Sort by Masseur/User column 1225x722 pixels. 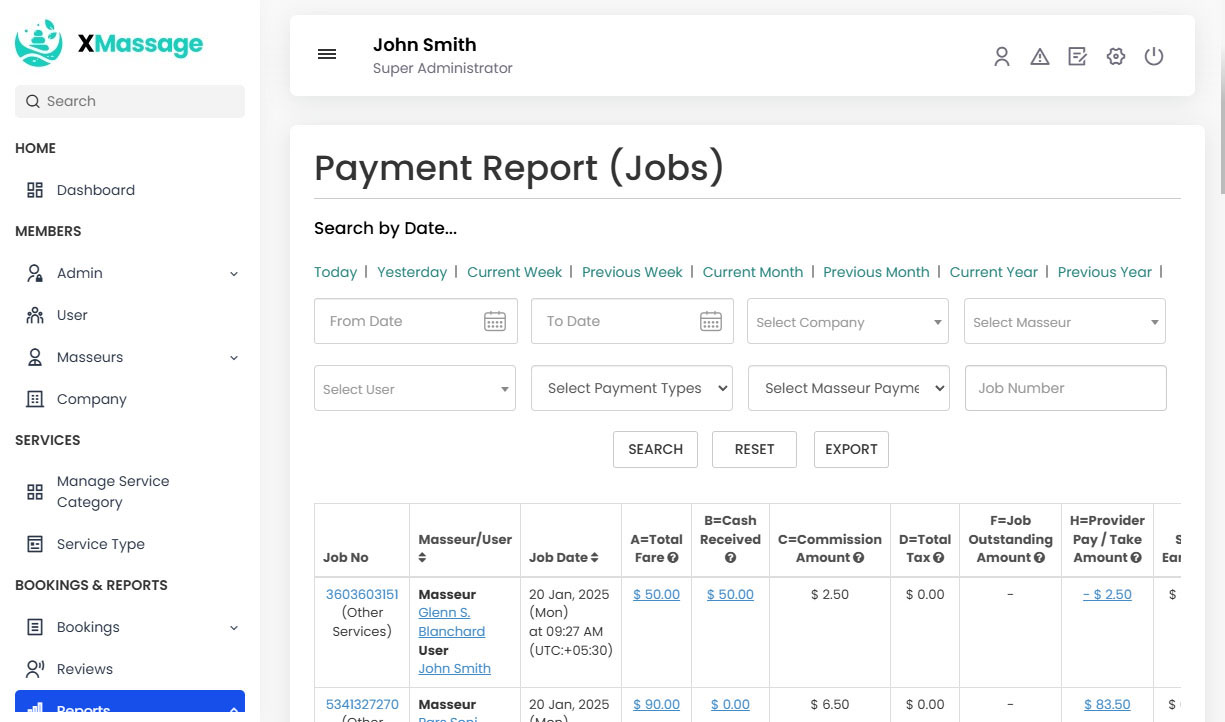(x=423, y=558)
